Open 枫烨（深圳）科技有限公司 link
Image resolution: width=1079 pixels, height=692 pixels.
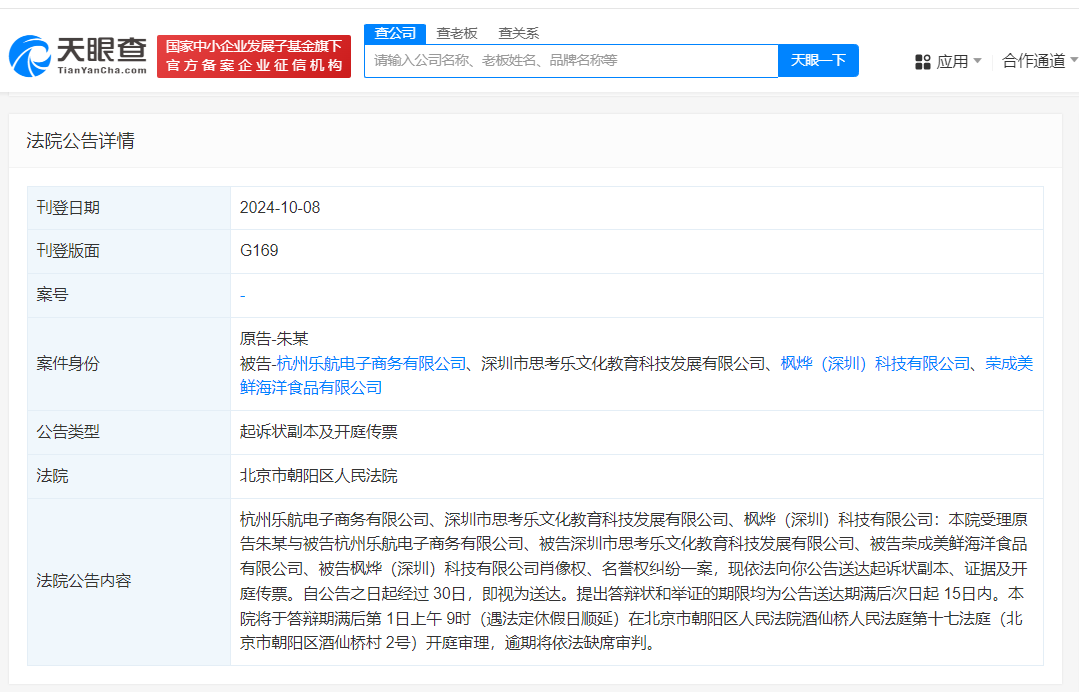coord(875,363)
